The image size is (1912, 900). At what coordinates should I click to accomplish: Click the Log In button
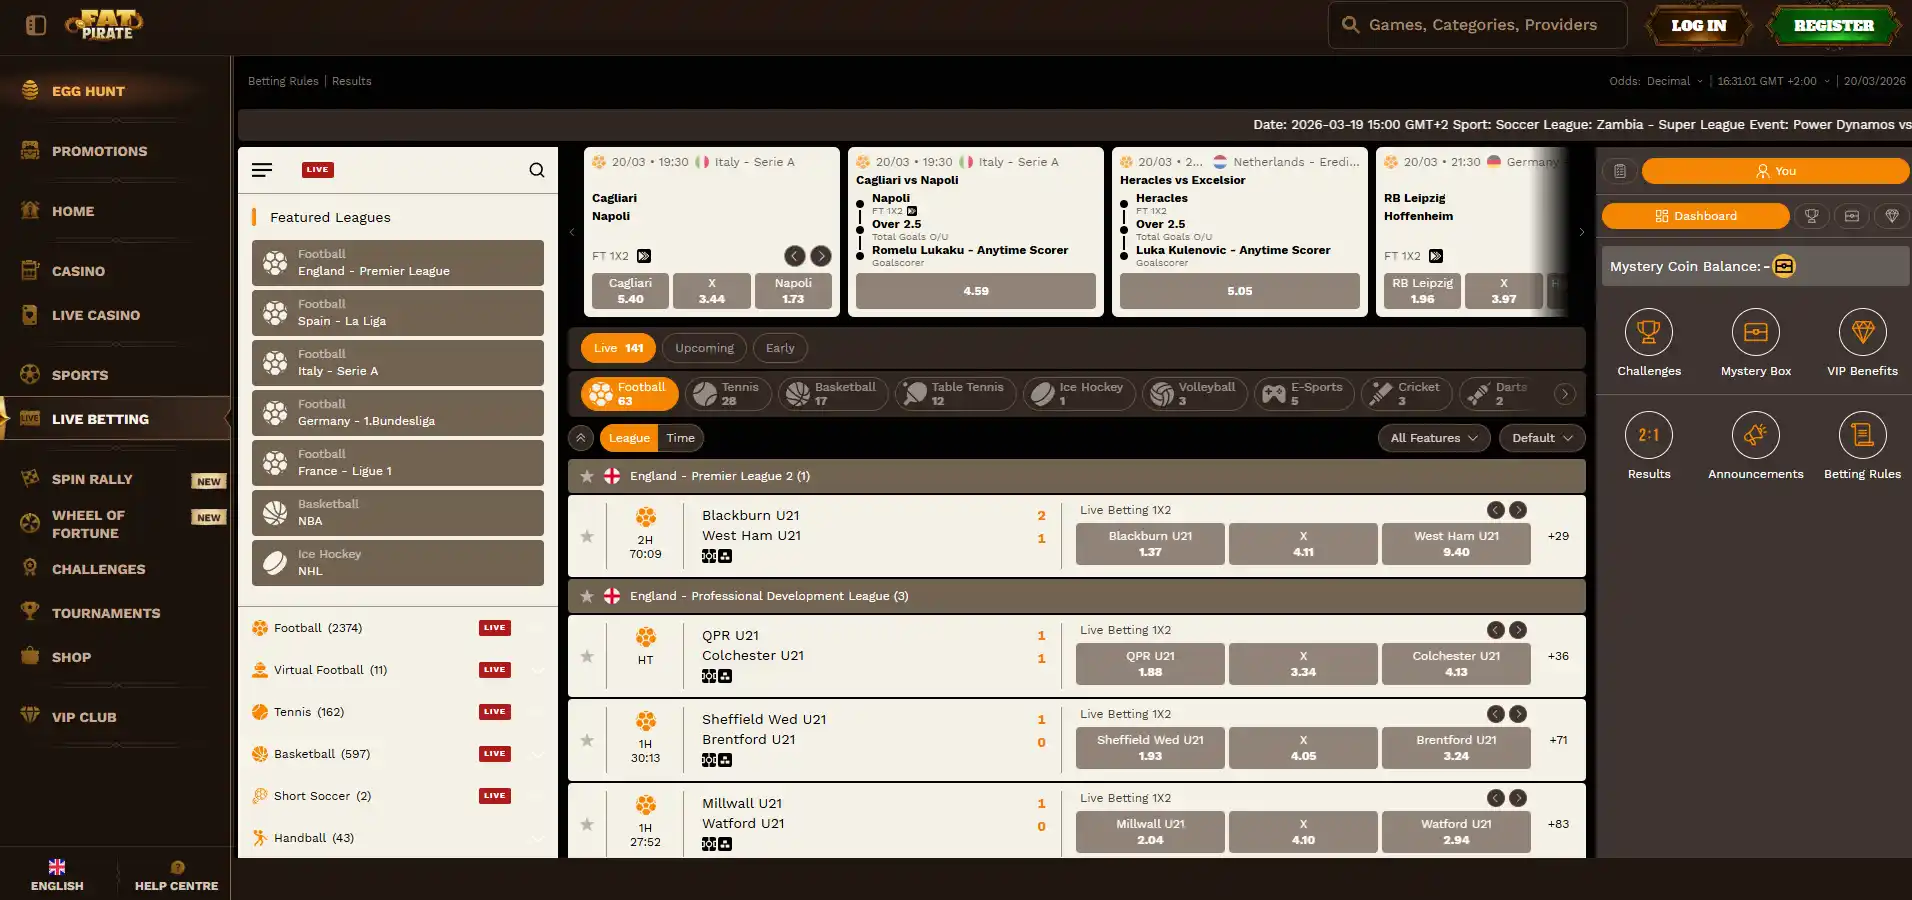1699,26
